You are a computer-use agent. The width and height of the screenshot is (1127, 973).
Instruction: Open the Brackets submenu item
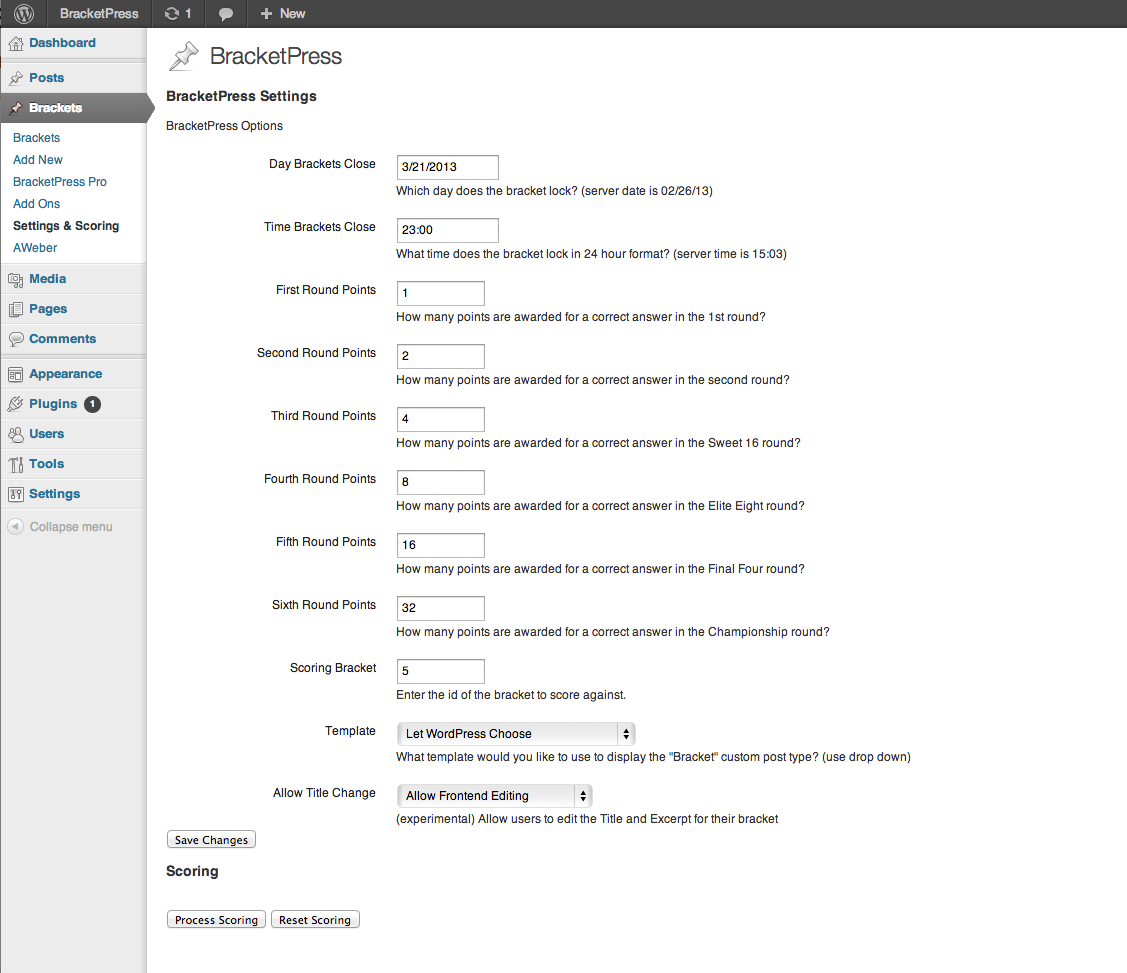[37, 138]
